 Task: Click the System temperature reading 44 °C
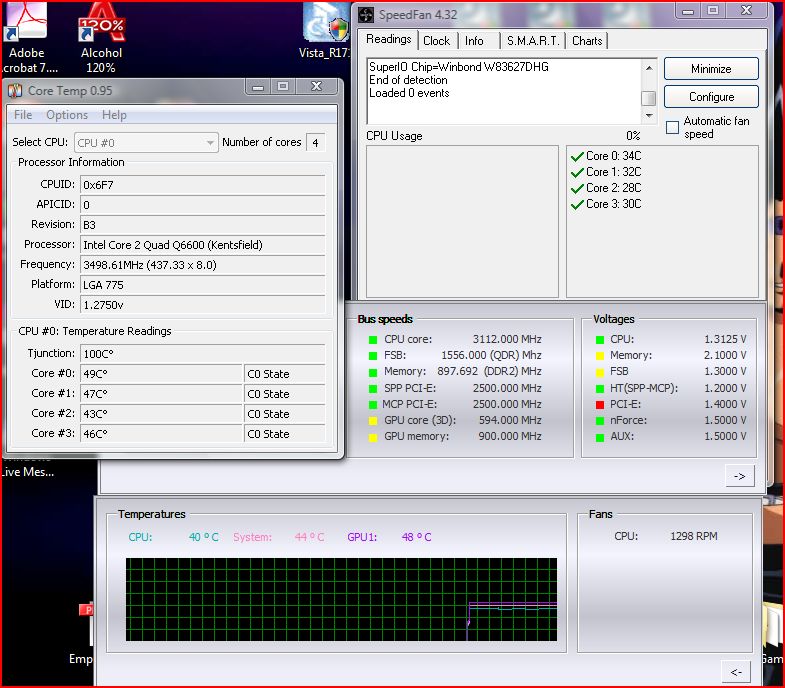[309, 537]
